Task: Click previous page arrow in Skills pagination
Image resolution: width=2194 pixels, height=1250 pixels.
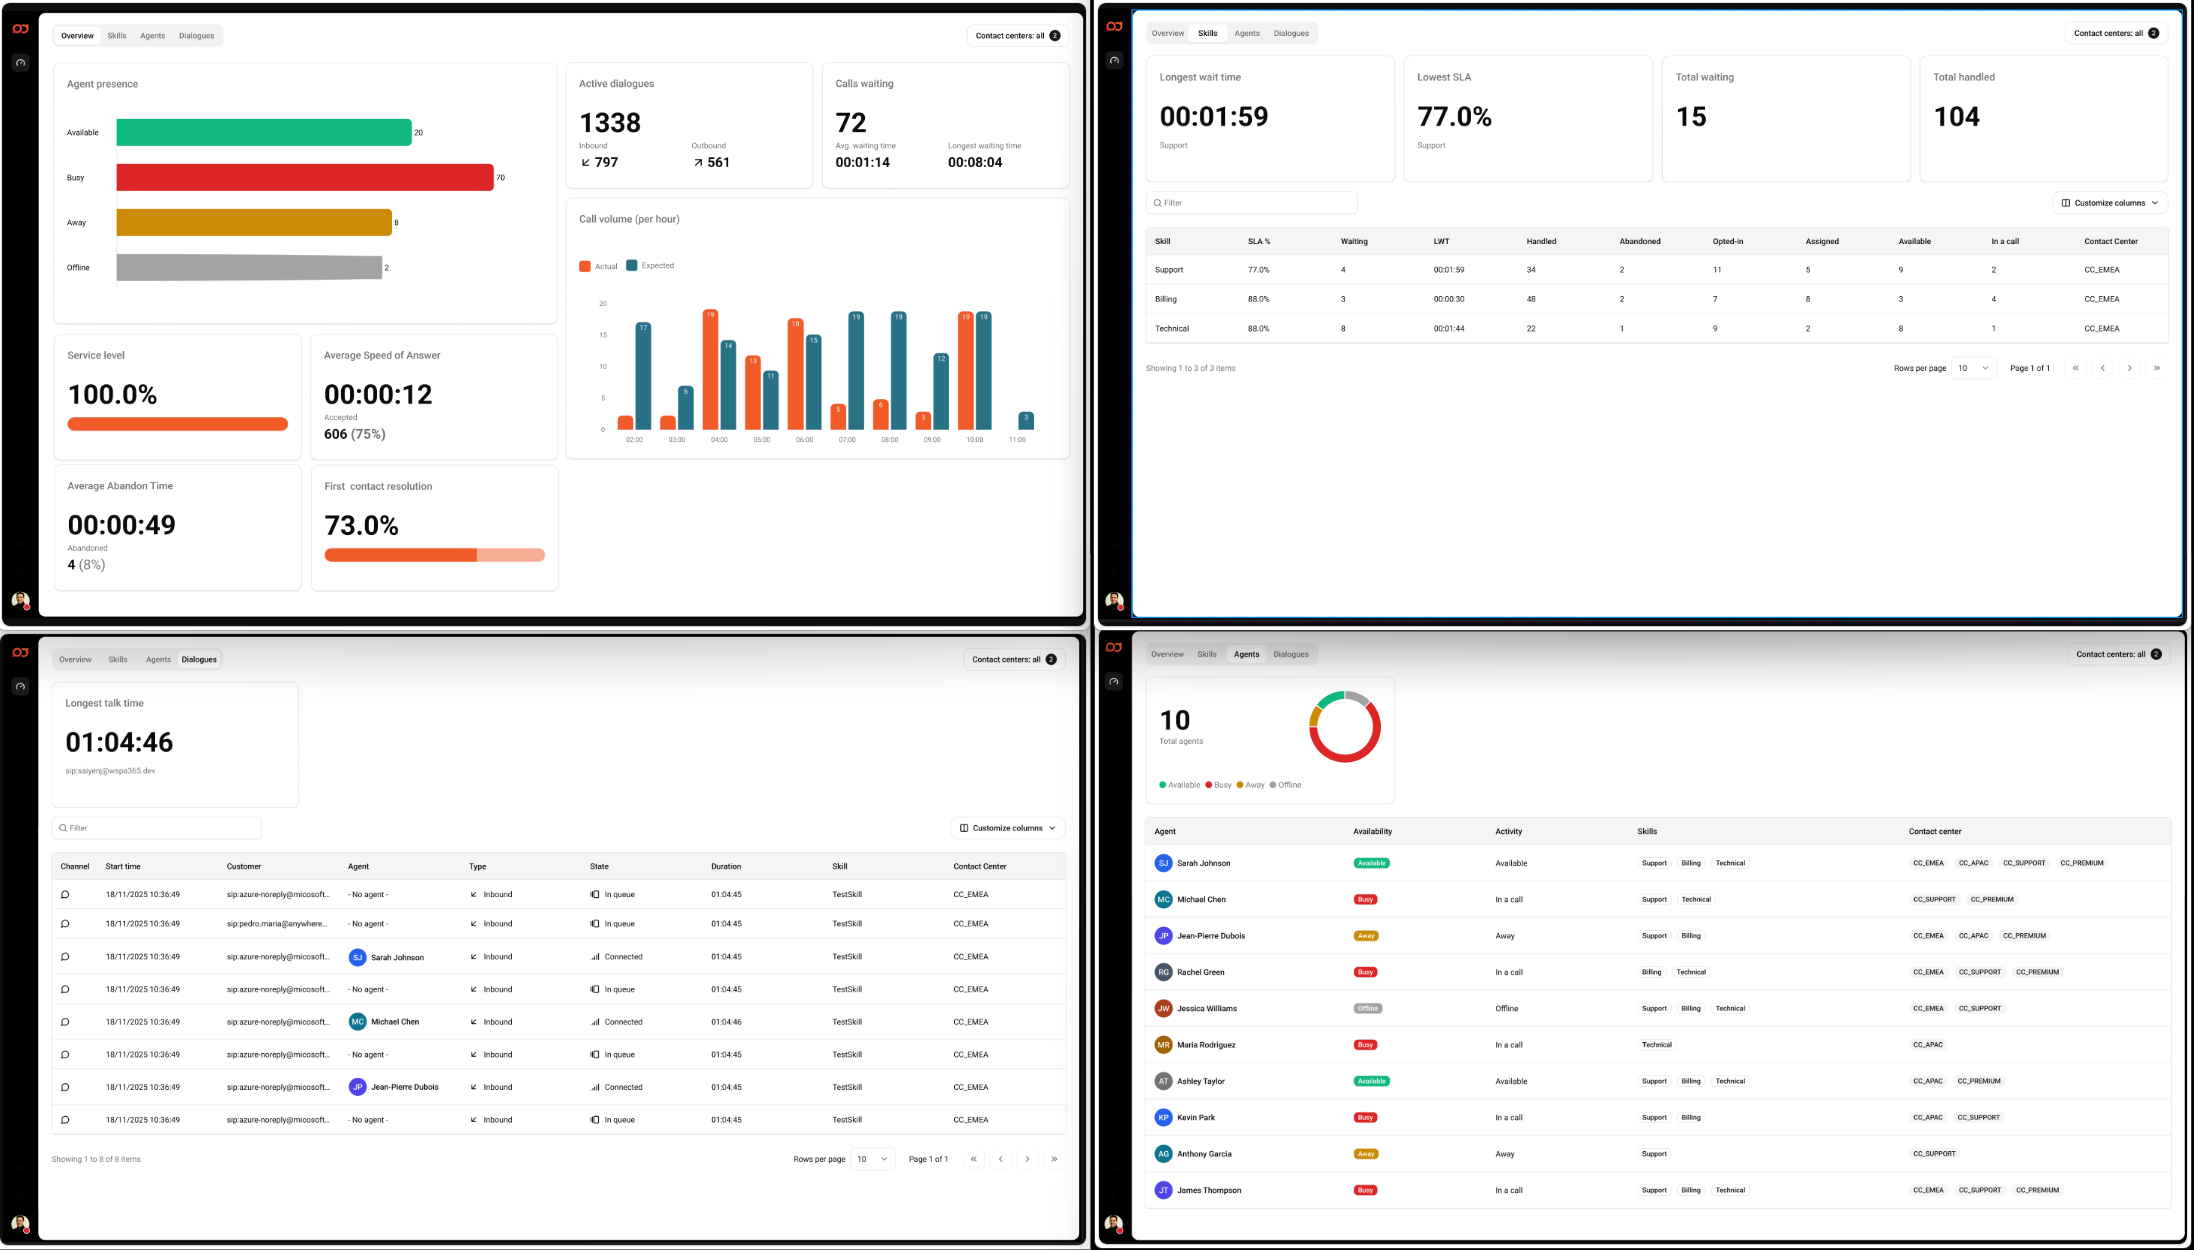Action: [x=2103, y=368]
